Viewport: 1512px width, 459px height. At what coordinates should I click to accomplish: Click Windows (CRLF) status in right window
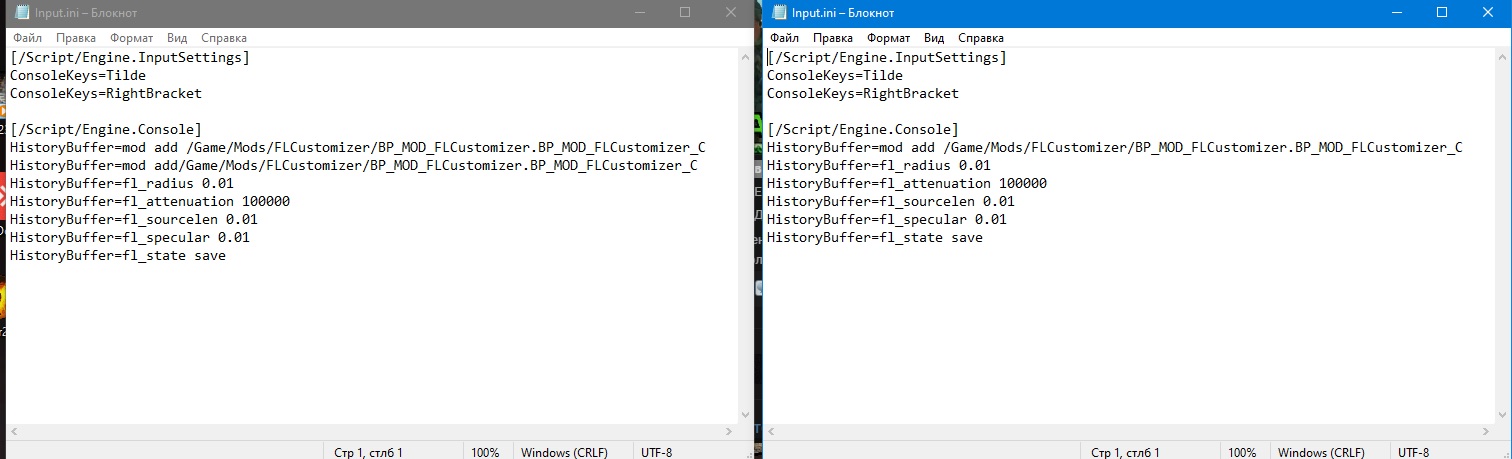[1321, 452]
